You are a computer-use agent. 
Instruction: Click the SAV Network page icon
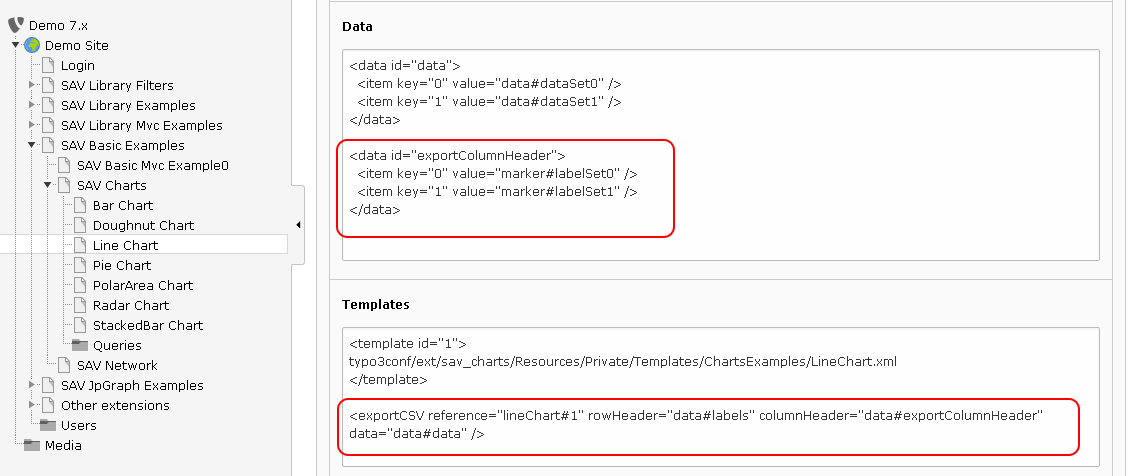tap(64, 365)
